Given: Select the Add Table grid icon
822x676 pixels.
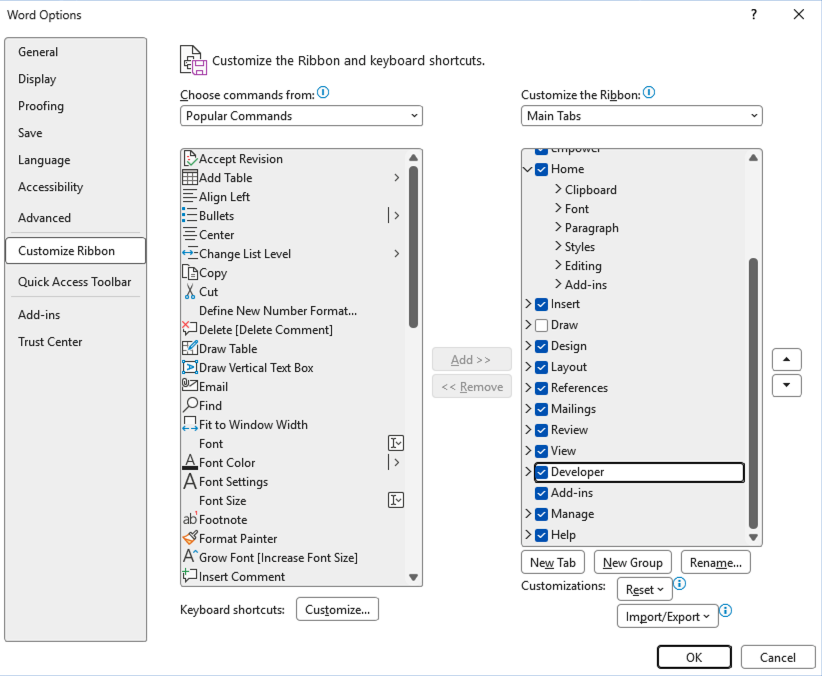Looking at the screenshot, I should point(190,178).
